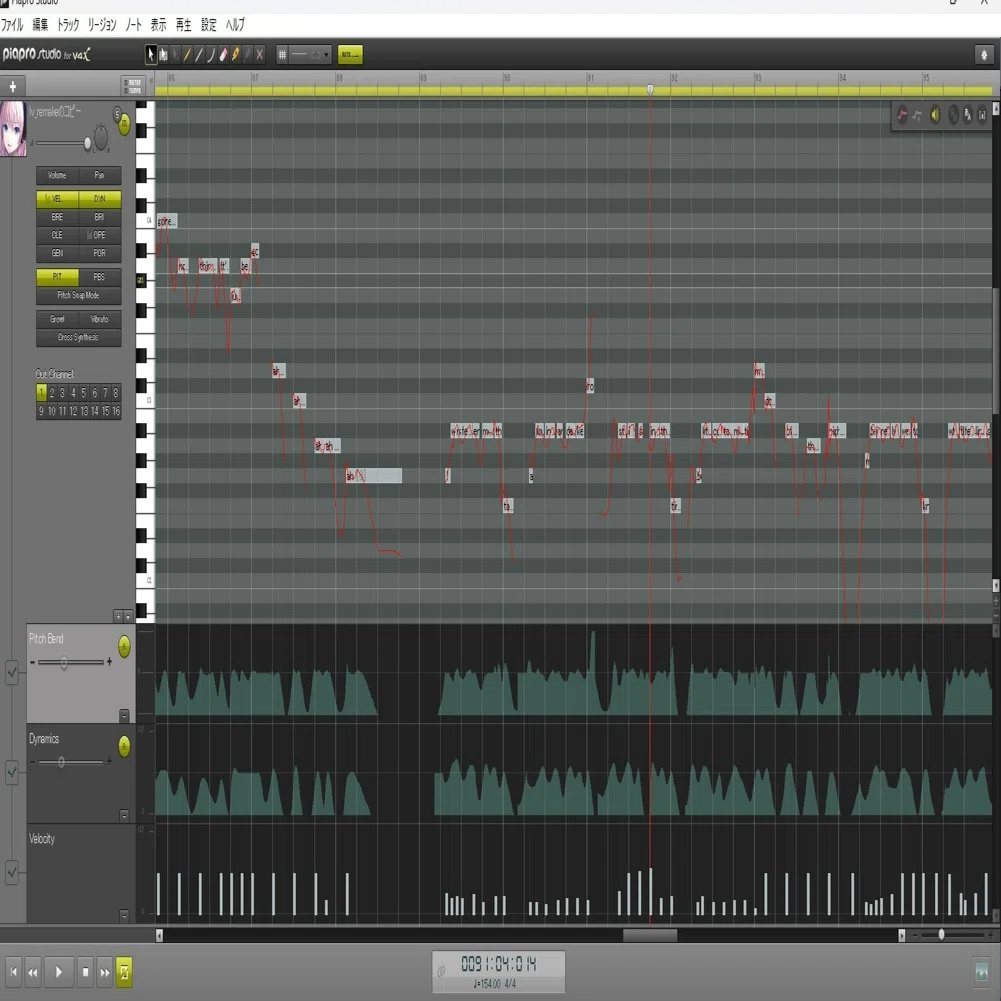Collapse the Dynamics lane with the minus button
Image resolution: width=1001 pixels, height=1001 pixels.
pos(124,815)
